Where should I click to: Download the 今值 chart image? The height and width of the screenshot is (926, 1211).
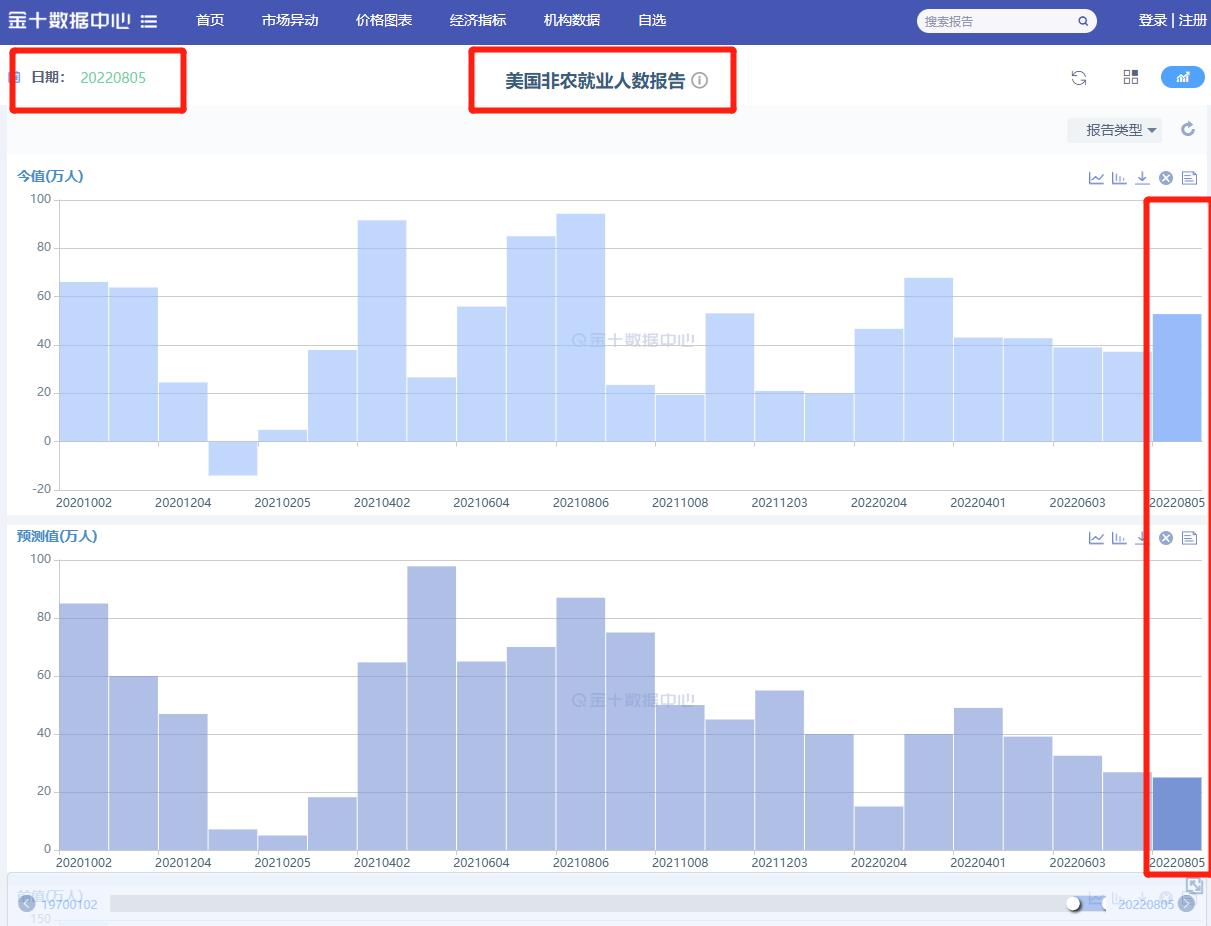tap(1142, 178)
